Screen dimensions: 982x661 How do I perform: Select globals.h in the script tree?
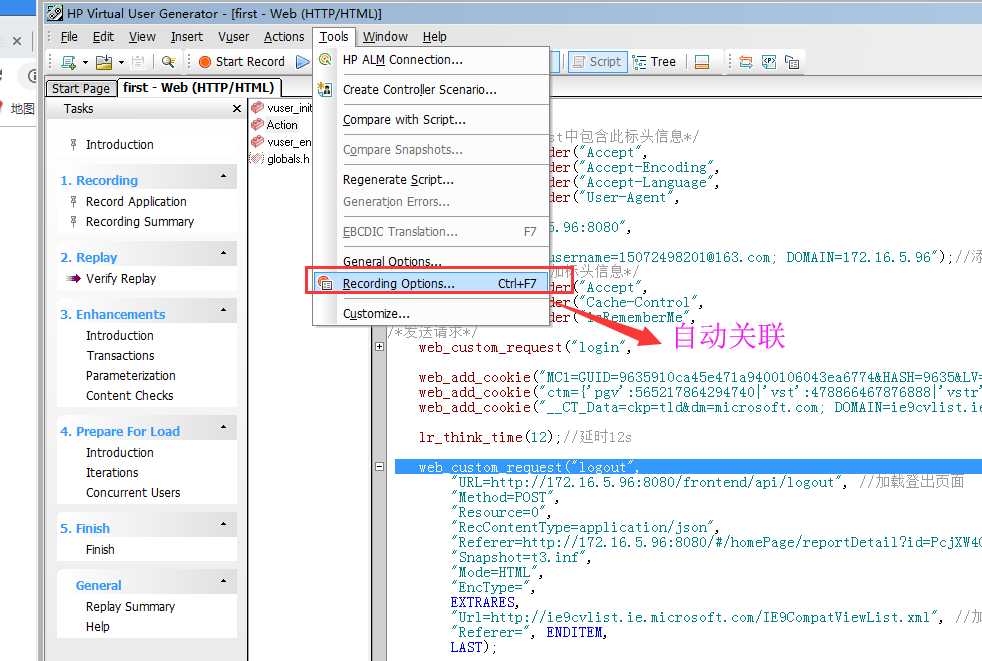288,159
